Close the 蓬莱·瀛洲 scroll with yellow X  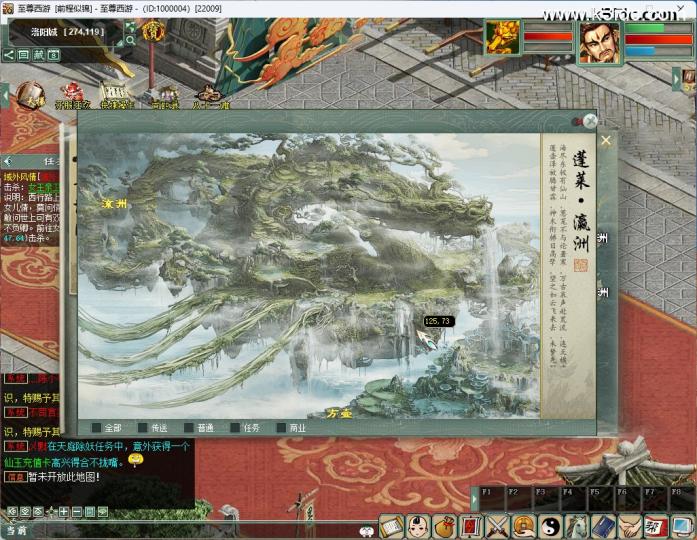point(606,140)
